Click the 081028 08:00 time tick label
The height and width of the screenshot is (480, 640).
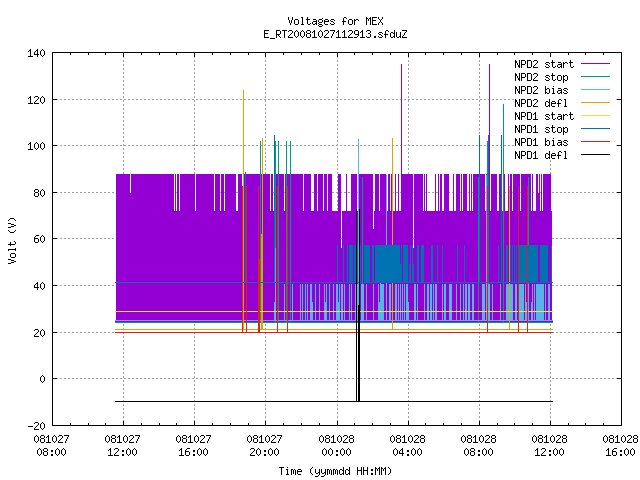pos(478,446)
